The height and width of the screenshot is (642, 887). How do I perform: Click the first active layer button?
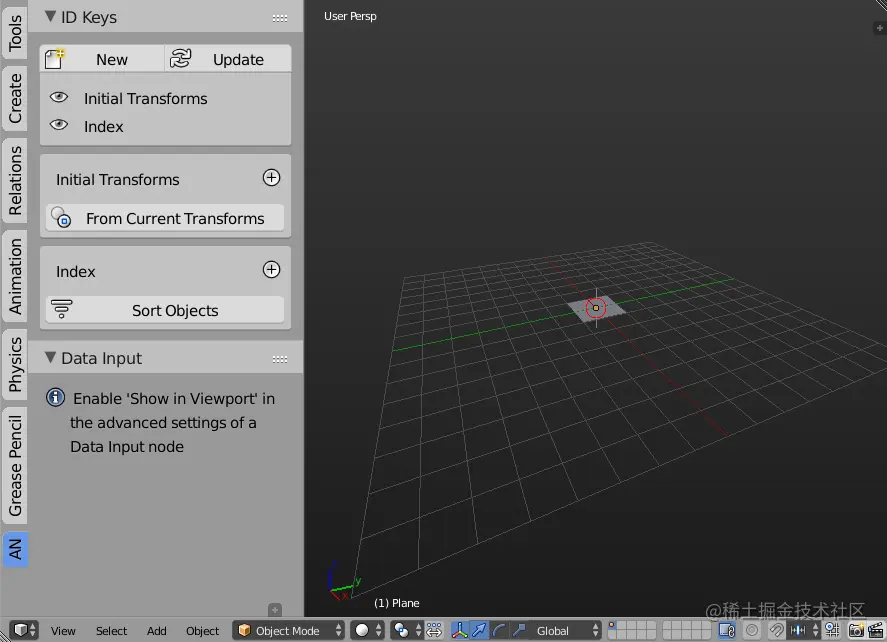click(x=612, y=625)
